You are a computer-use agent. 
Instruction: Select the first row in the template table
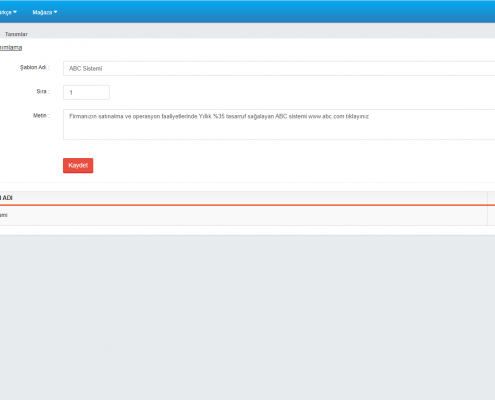[243, 215]
